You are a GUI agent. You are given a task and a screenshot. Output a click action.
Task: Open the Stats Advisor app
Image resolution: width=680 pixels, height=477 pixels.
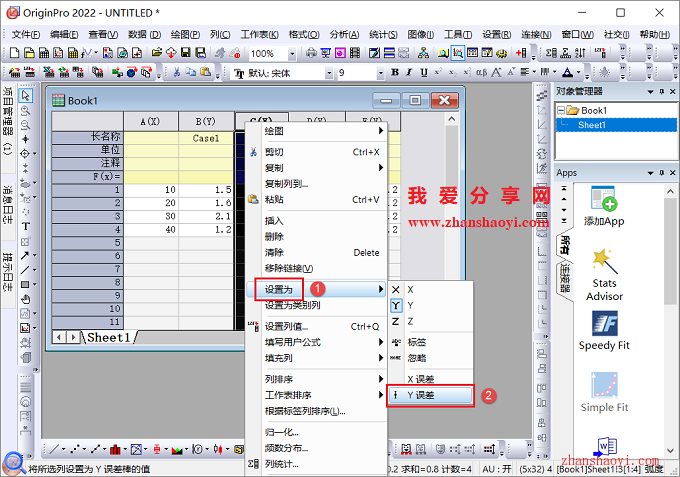604,275
